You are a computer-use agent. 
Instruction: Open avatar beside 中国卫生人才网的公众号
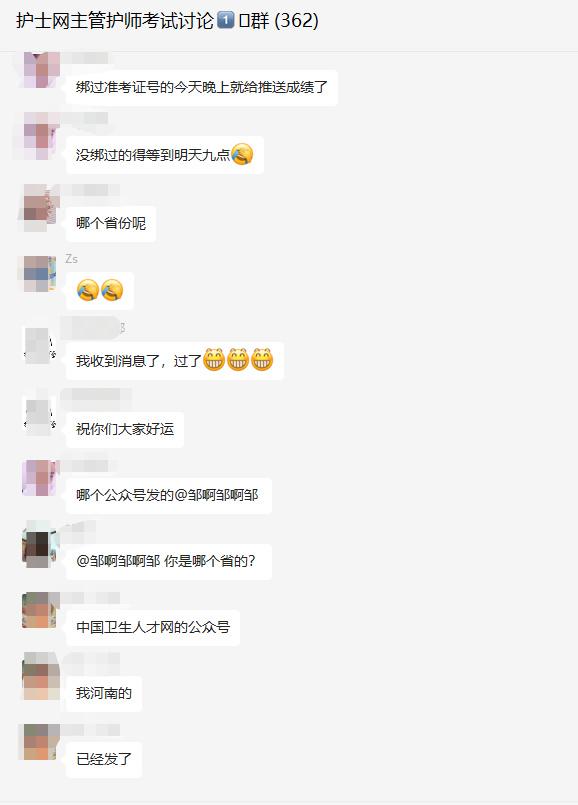click(x=41, y=609)
